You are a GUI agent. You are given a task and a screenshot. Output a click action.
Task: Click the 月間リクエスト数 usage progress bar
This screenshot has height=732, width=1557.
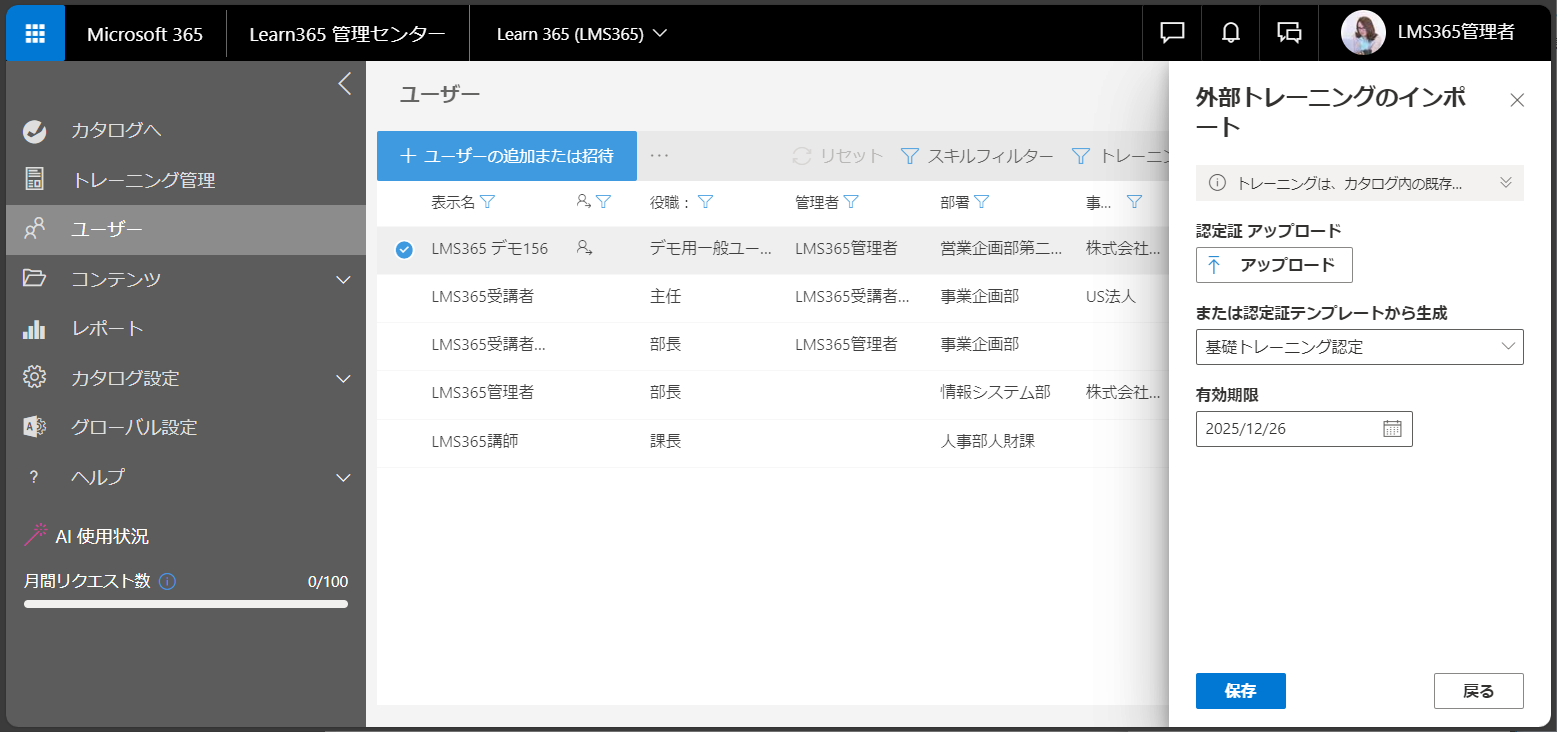click(x=186, y=604)
